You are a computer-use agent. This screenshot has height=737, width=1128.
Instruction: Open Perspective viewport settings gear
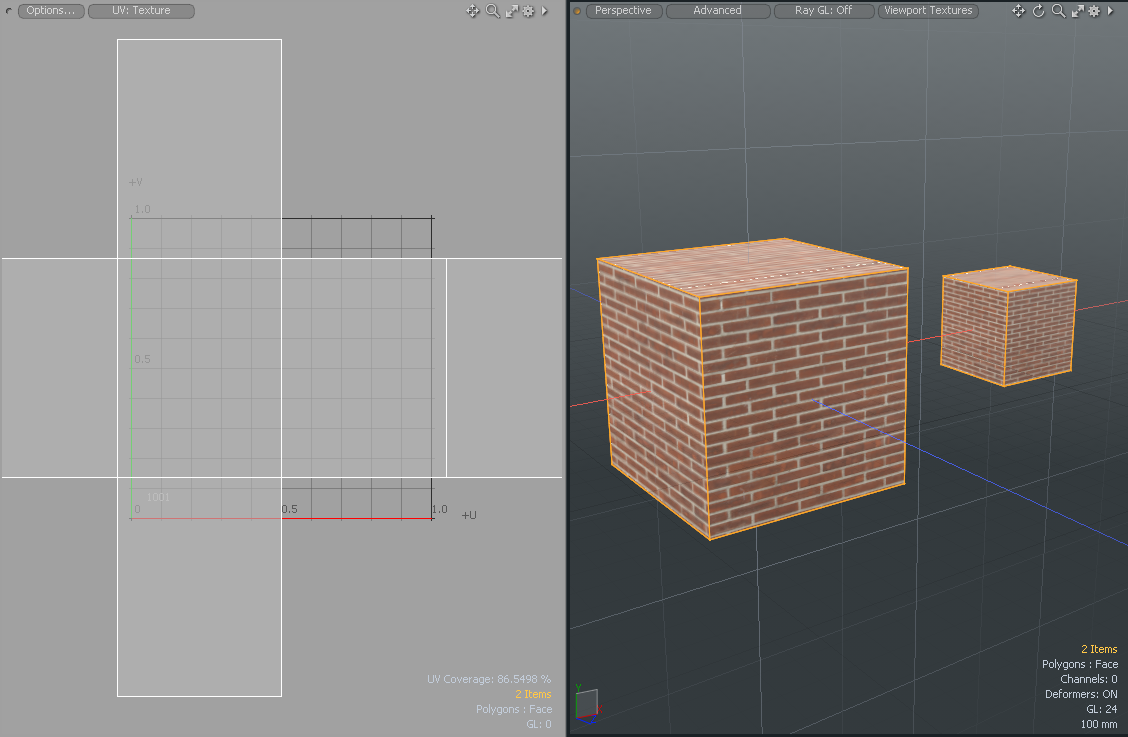tap(1093, 11)
